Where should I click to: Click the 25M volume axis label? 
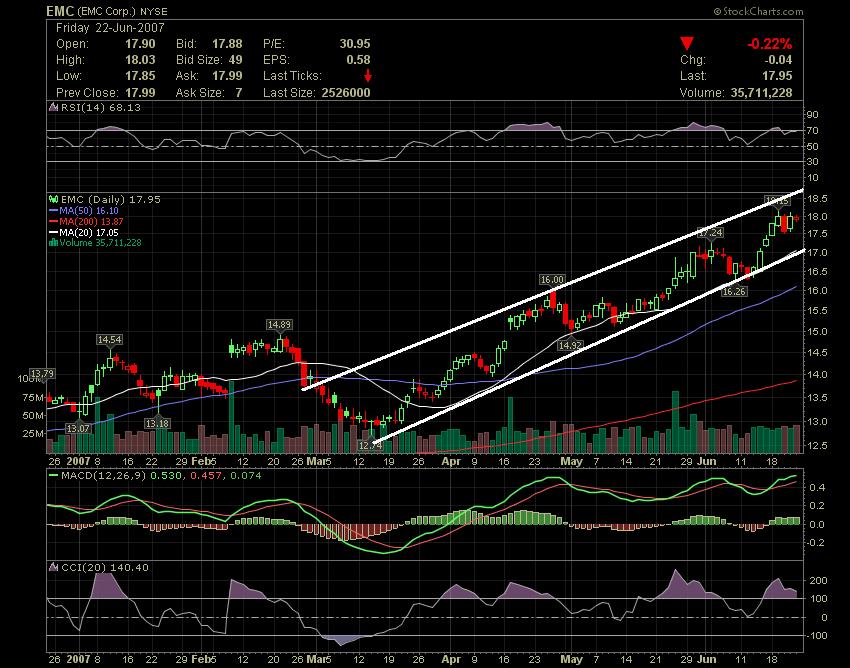tap(33, 433)
